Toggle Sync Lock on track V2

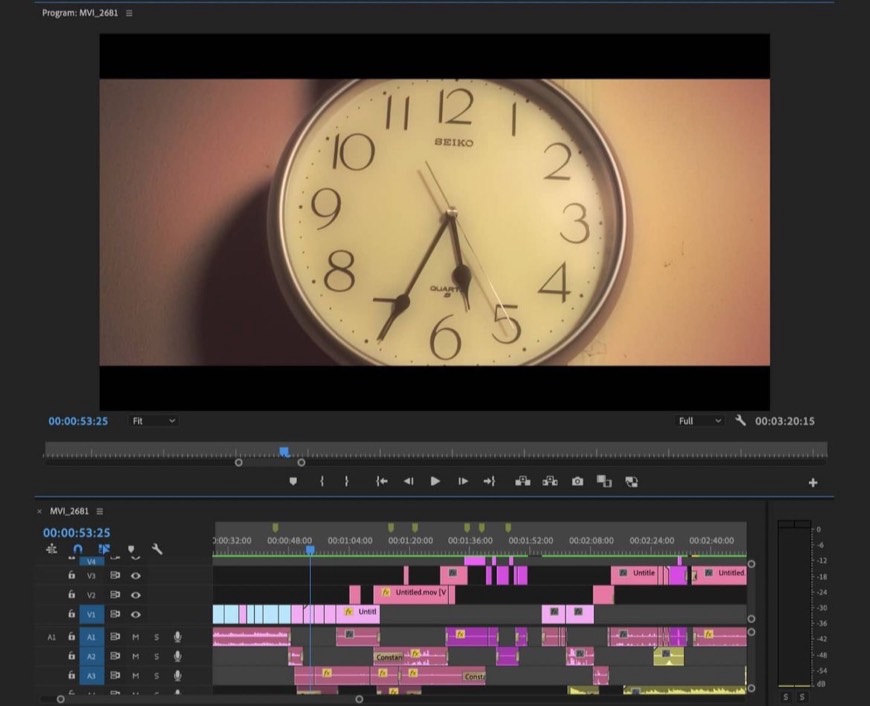(115, 594)
